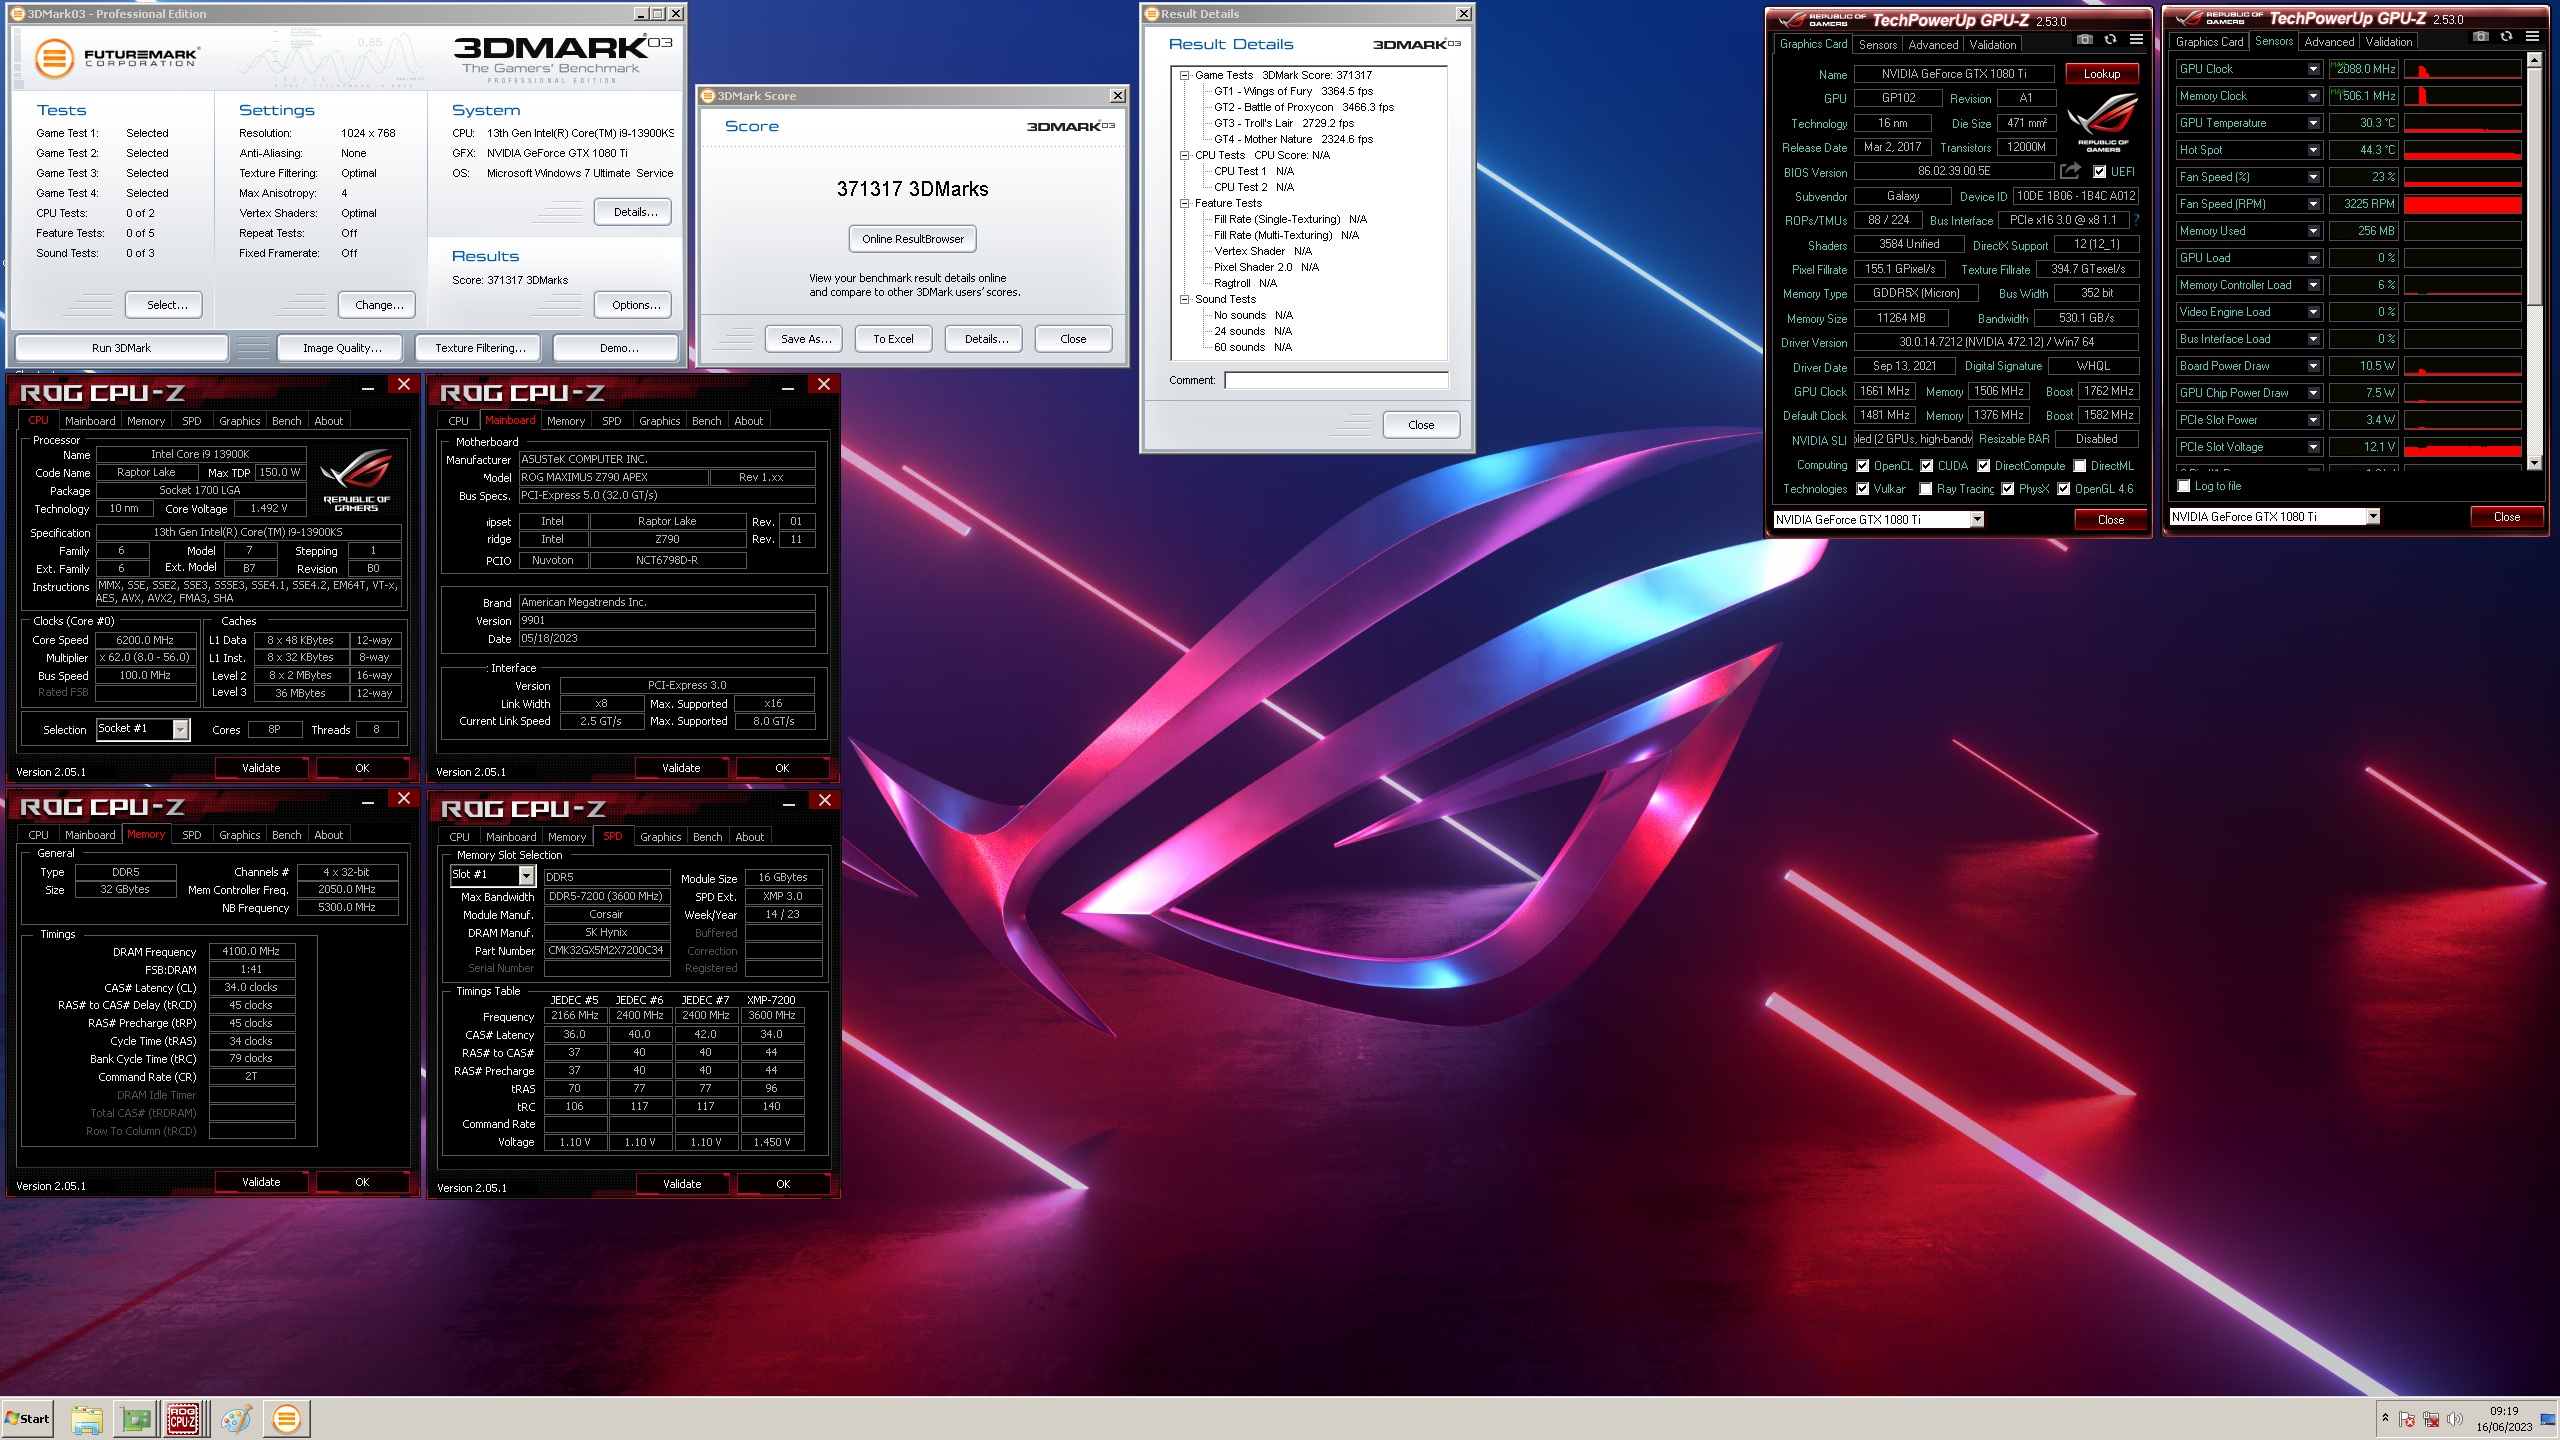
Task: Click Image Quality... button in 3DMark03
Action: tap(342, 348)
